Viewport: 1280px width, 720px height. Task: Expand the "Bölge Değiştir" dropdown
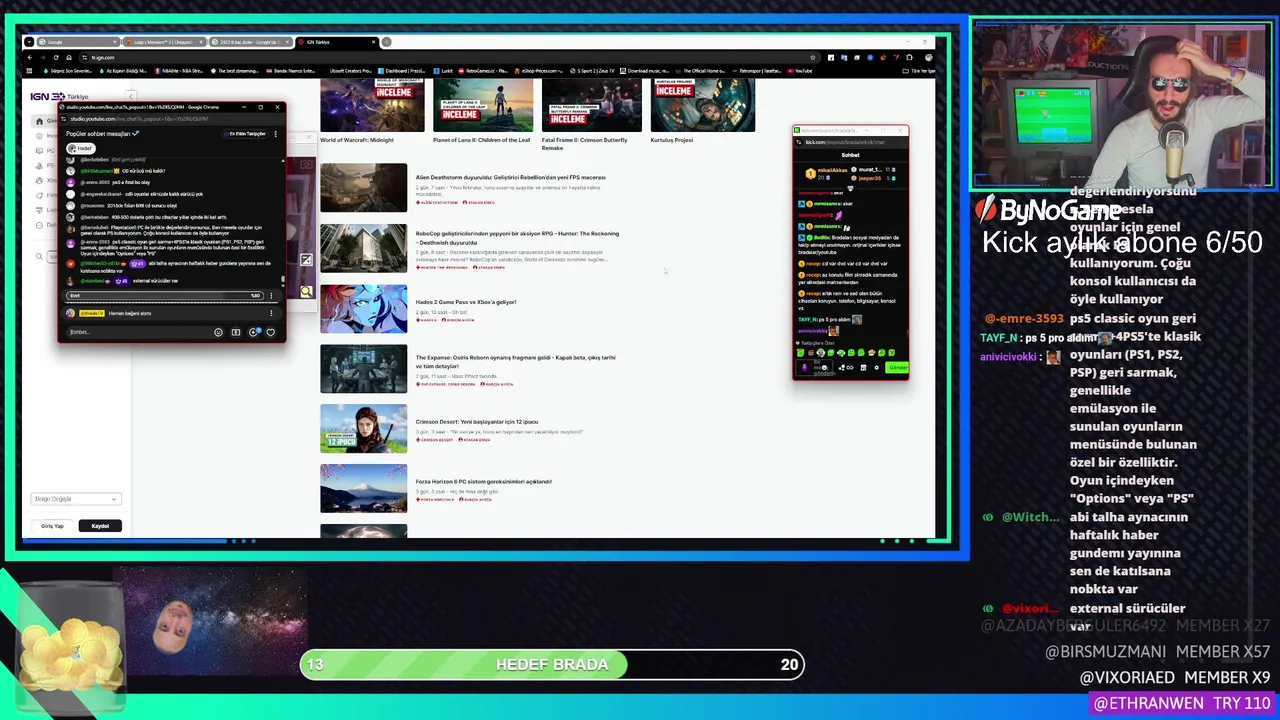click(x=75, y=499)
